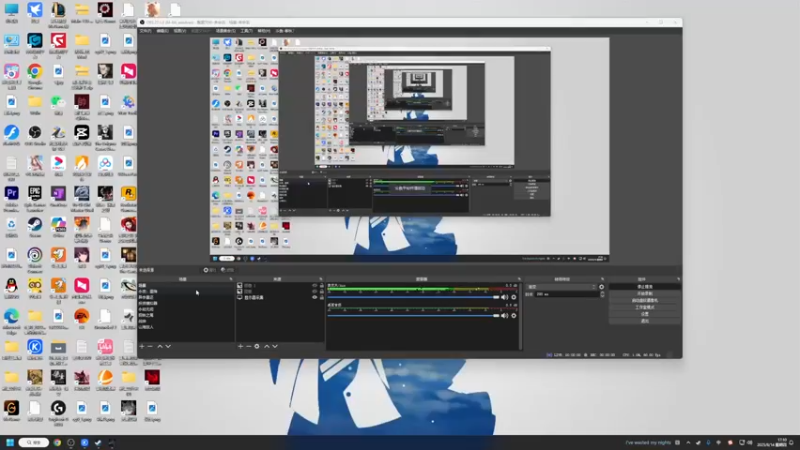Toggle visibility of Display Capture source
This screenshot has height=450, width=800.
tap(314, 297)
